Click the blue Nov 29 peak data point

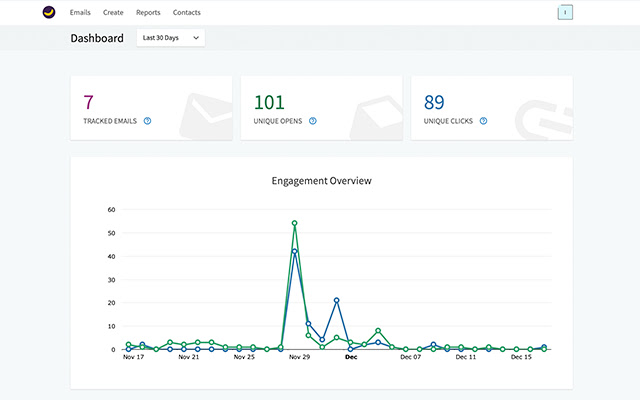[x=294, y=252]
